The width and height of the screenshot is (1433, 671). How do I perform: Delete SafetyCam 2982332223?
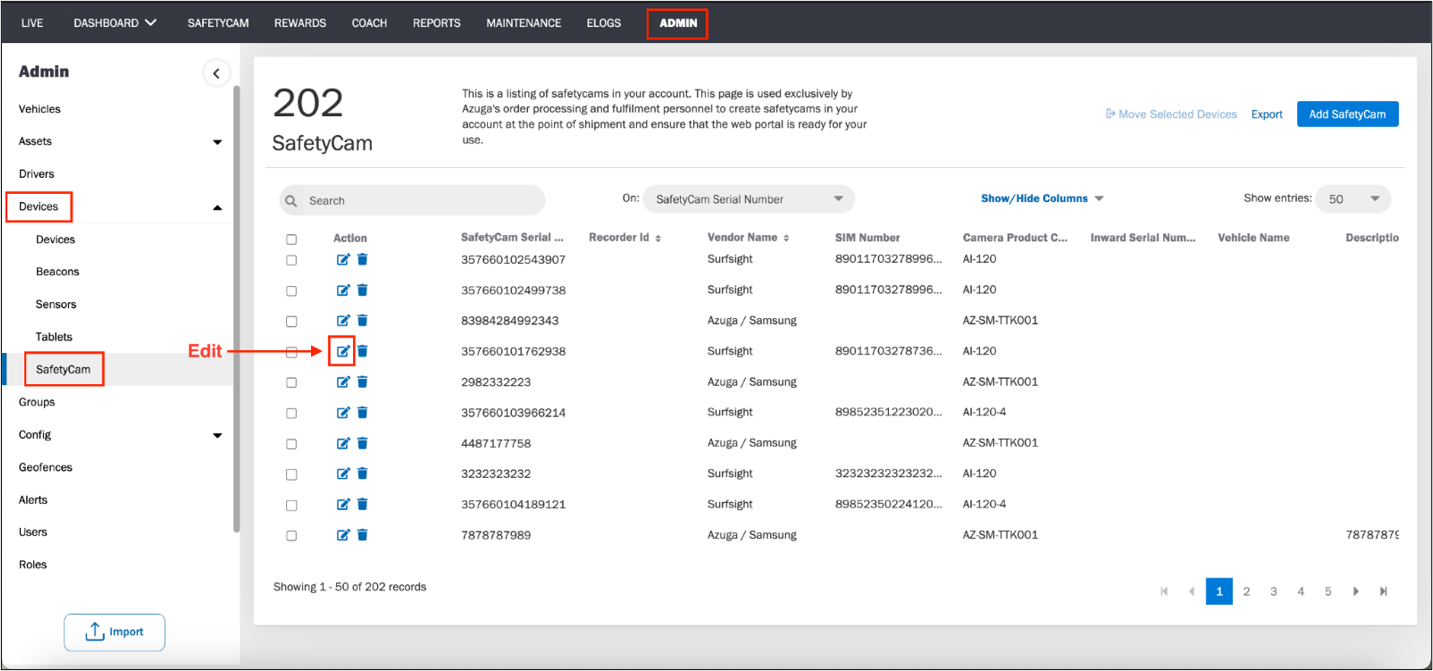tap(362, 382)
